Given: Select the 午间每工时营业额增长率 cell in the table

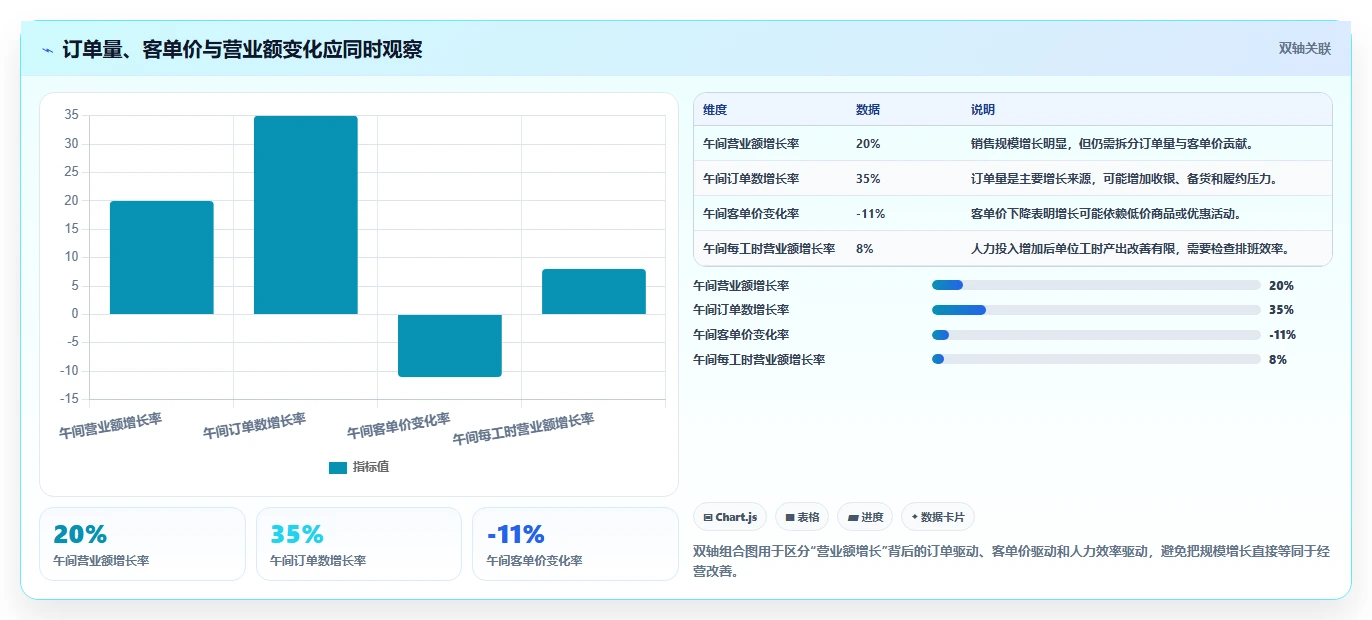Looking at the screenshot, I should tap(769, 249).
